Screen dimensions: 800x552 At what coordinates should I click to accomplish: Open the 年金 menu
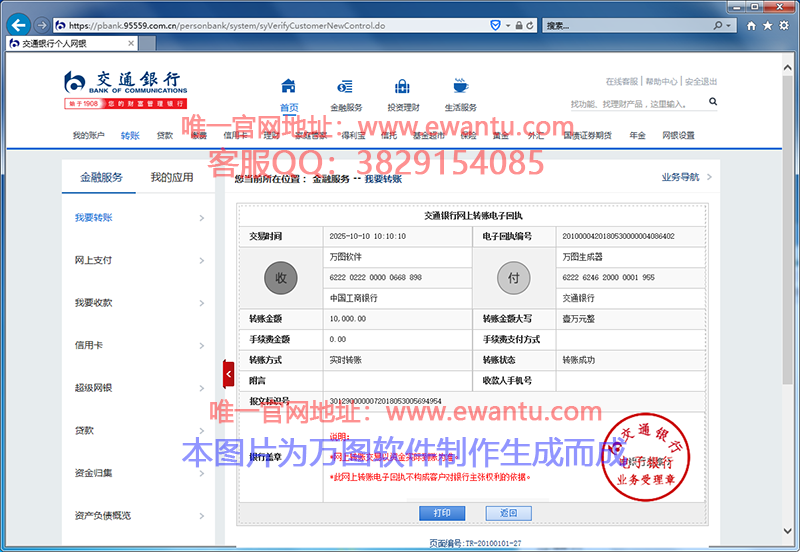(637, 135)
